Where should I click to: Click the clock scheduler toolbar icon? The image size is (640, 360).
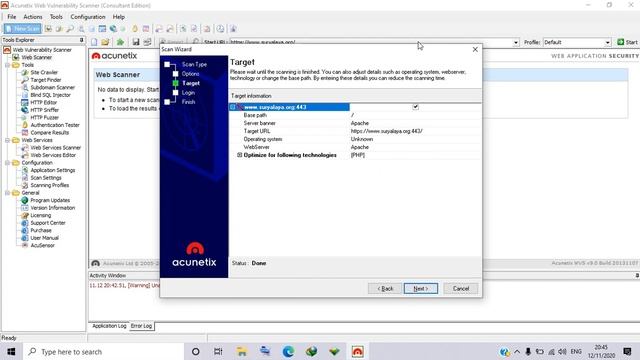pos(220,29)
